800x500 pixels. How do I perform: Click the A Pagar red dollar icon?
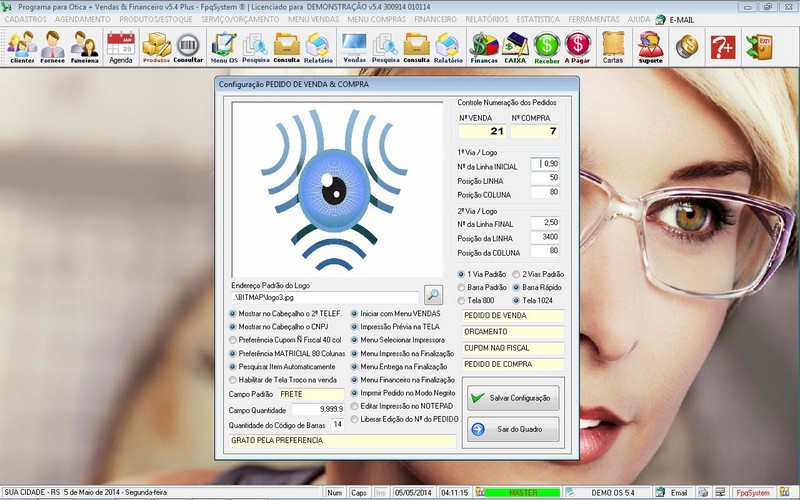[x=578, y=46]
